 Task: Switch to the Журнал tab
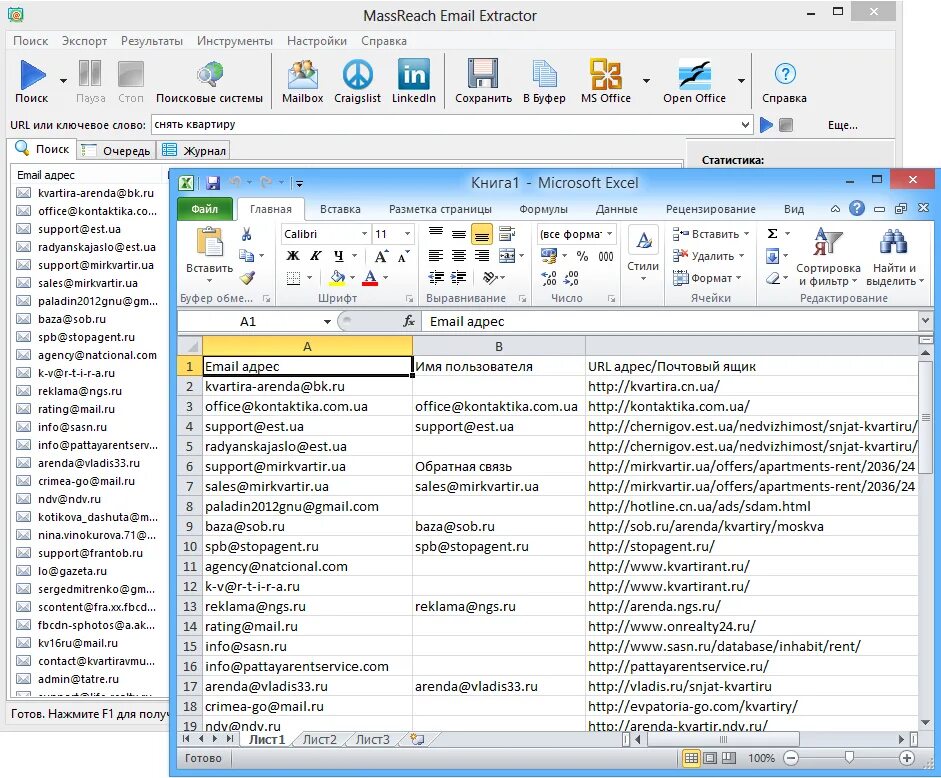point(195,150)
